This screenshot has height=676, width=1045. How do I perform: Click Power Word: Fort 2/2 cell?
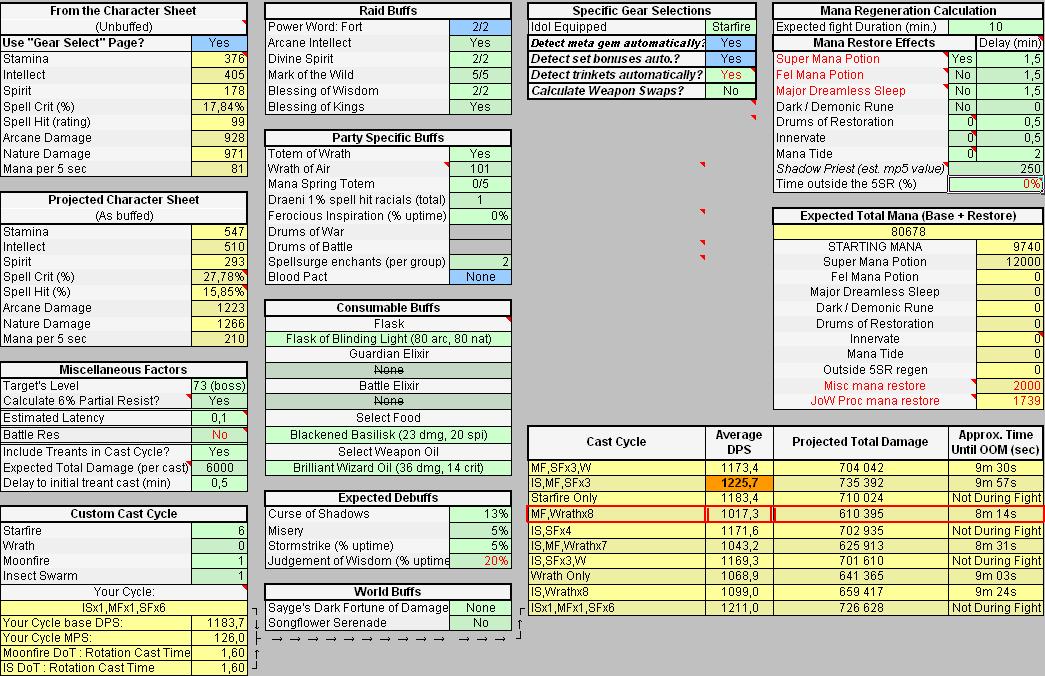tap(480, 27)
